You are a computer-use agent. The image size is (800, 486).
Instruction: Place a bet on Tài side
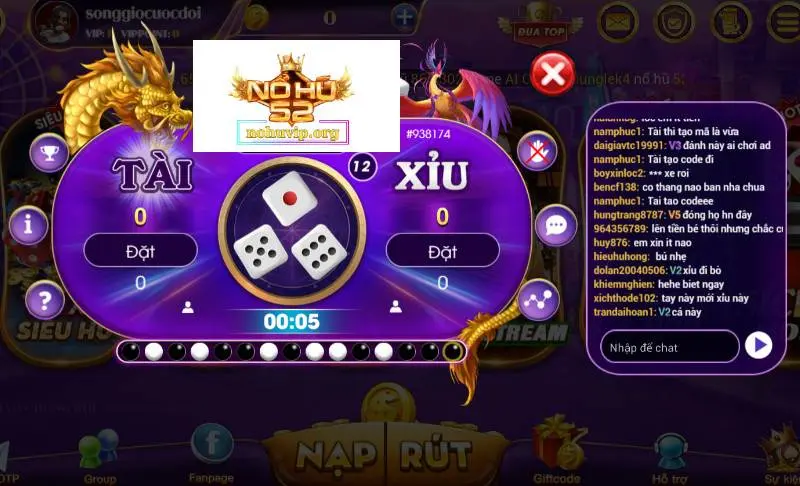140,250
